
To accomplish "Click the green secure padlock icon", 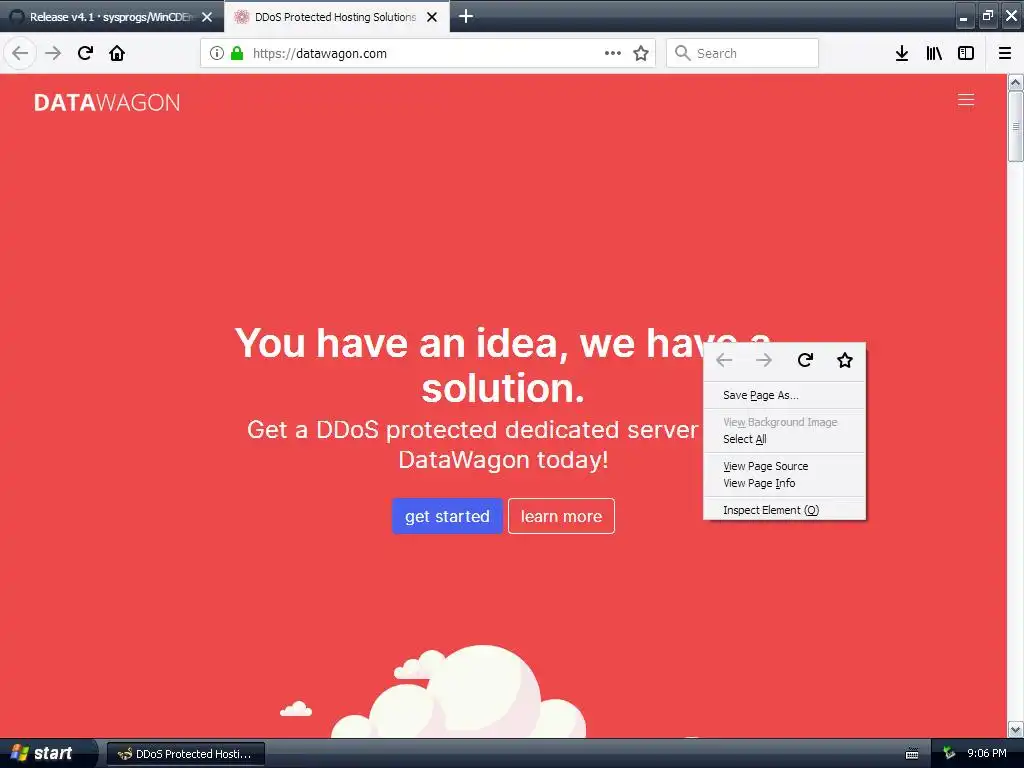I will tap(237, 53).
